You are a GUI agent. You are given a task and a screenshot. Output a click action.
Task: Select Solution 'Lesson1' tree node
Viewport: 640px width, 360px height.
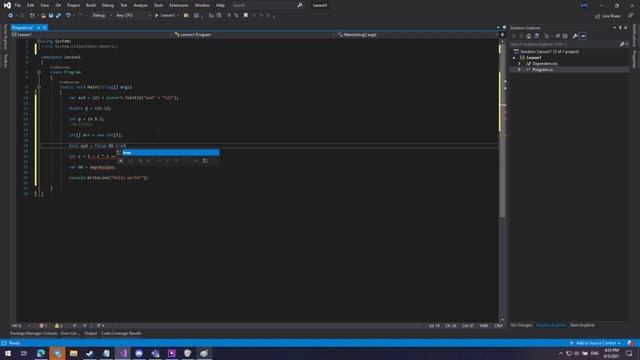pos(546,51)
